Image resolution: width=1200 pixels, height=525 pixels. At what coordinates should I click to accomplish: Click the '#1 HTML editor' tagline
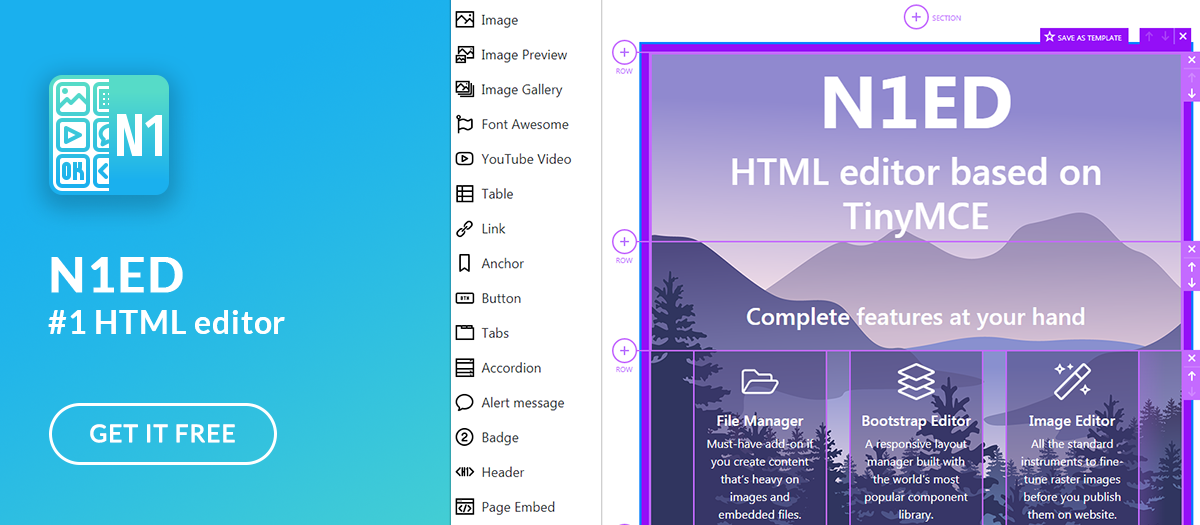167,323
